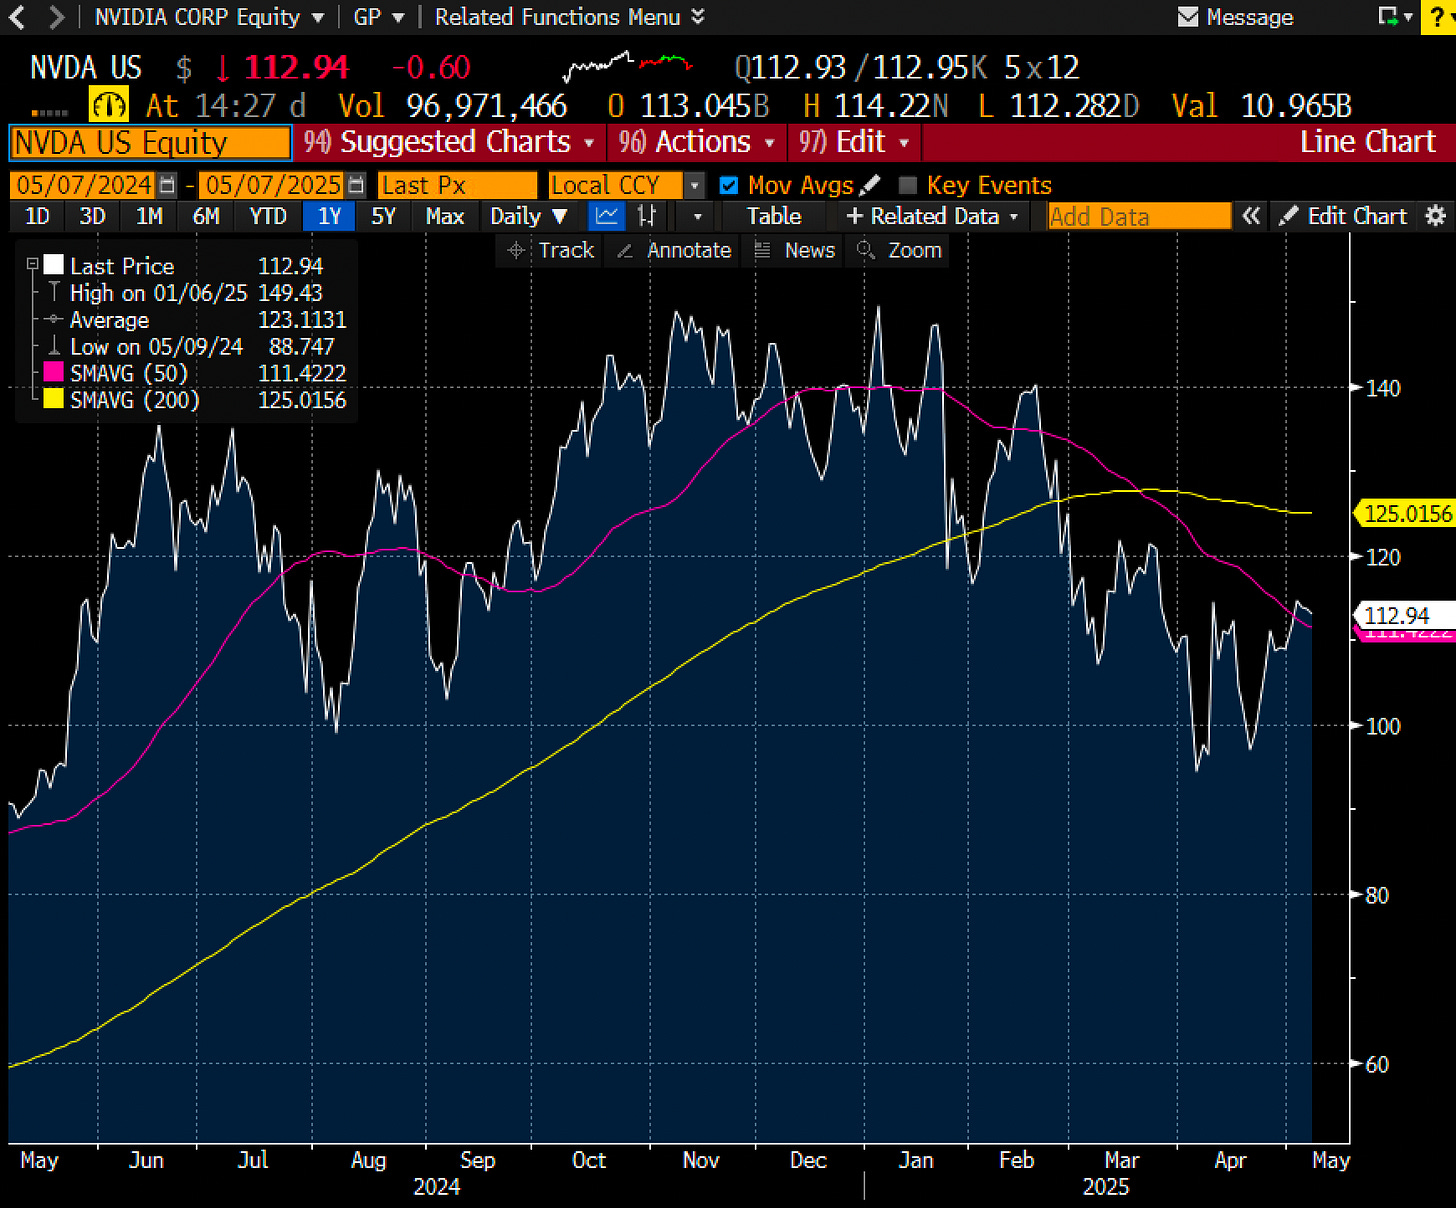Click the magenta SMAVG (50) color swatch

(x=53, y=372)
